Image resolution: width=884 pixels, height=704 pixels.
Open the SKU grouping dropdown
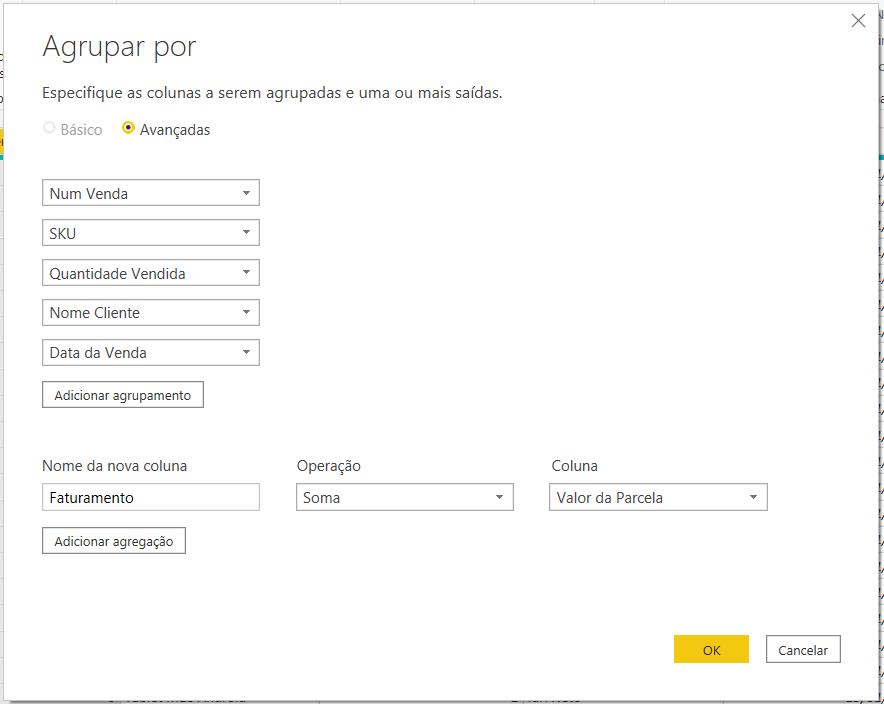point(151,233)
